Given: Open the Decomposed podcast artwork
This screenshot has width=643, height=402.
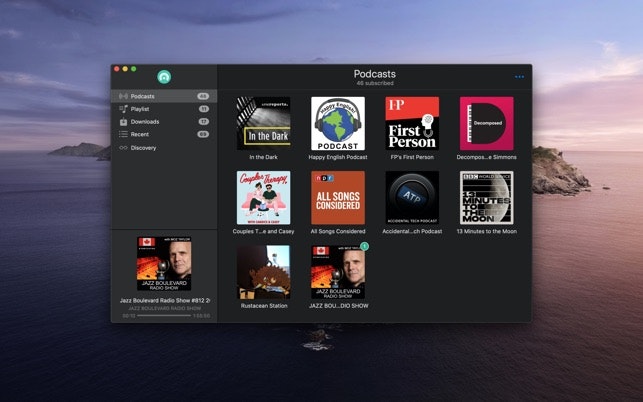Looking at the screenshot, I should coord(487,123).
